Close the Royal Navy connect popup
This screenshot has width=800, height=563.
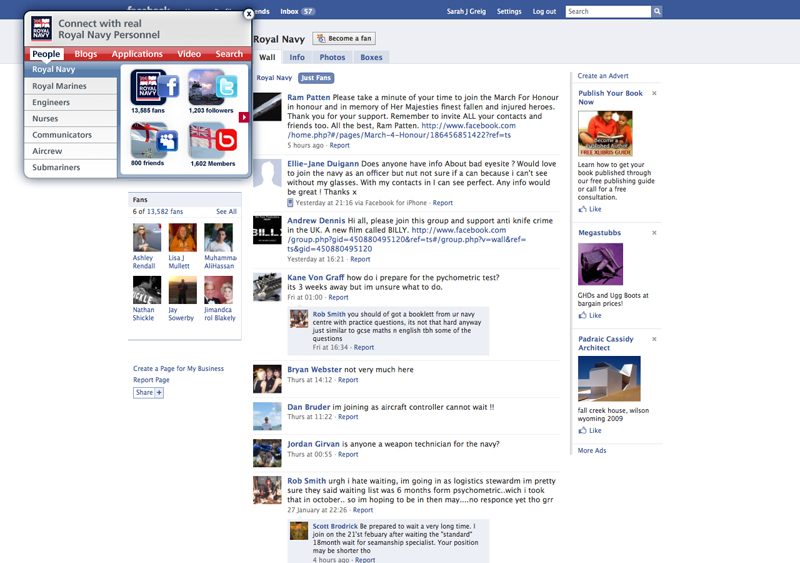pos(249,14)
